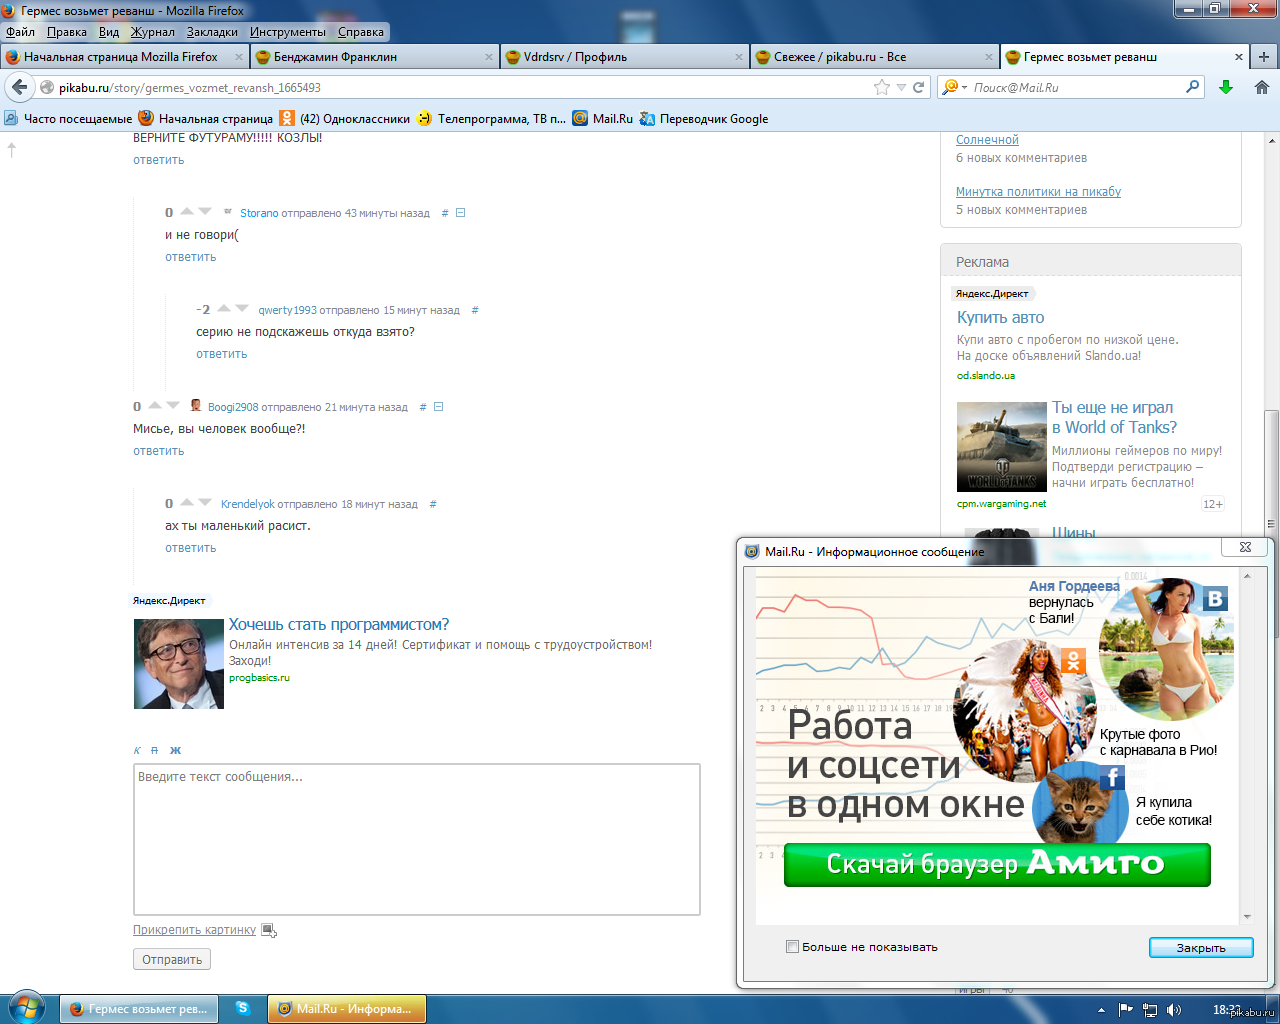Open the search engine selector dropdown
Screen dimensions: 1280x1024
(x=954, y=88)
